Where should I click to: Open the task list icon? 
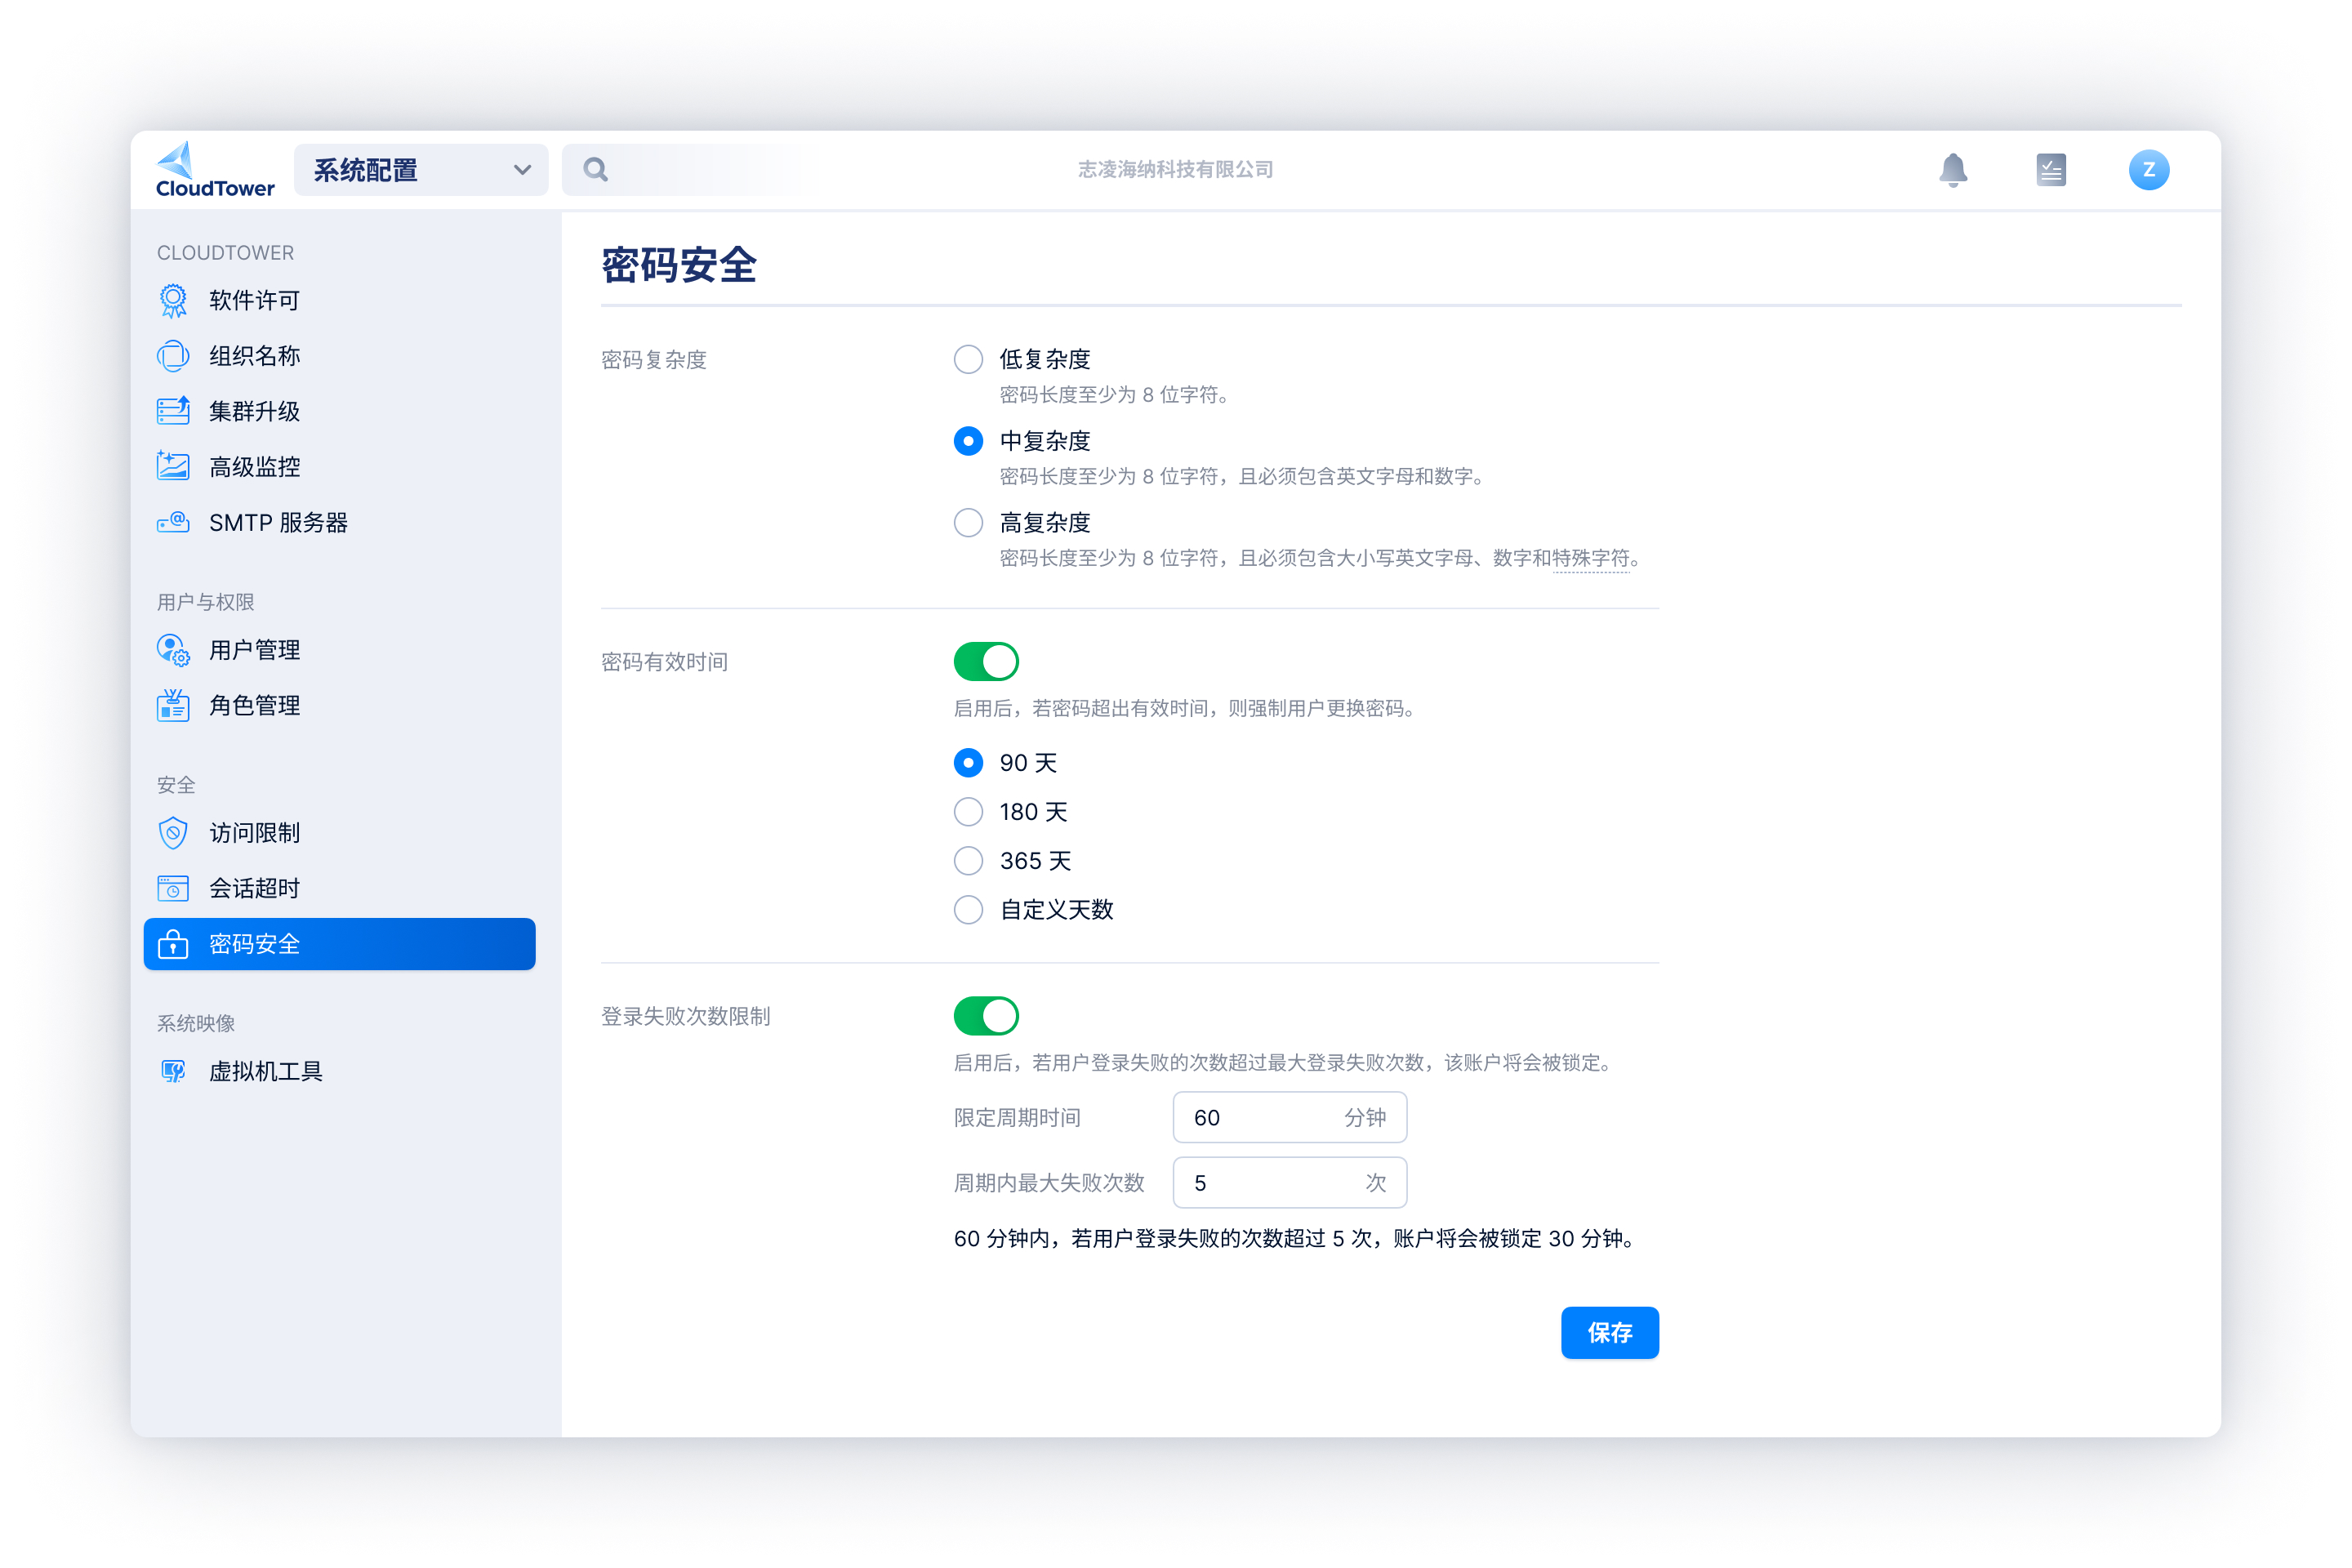[2051, 170]
